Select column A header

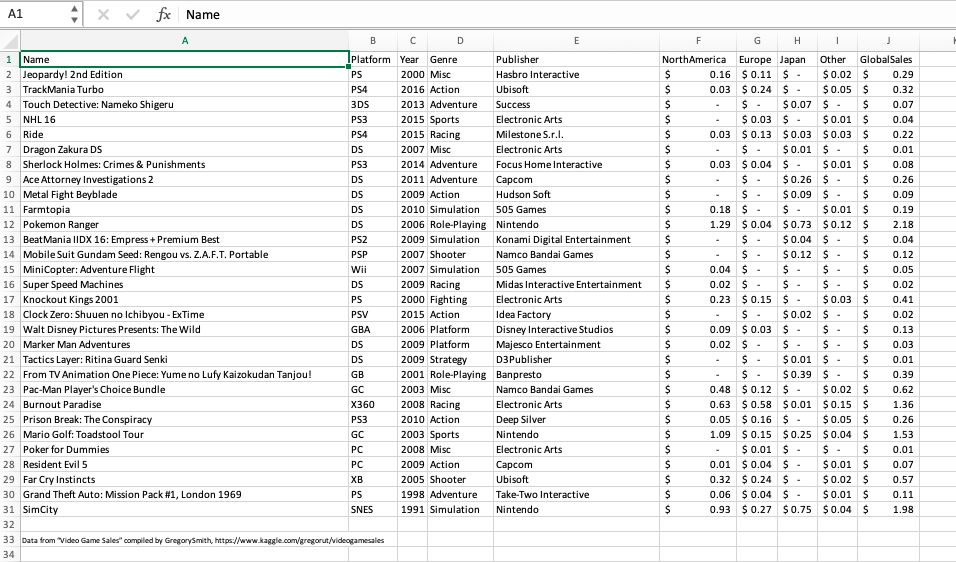tap(185, 41)
